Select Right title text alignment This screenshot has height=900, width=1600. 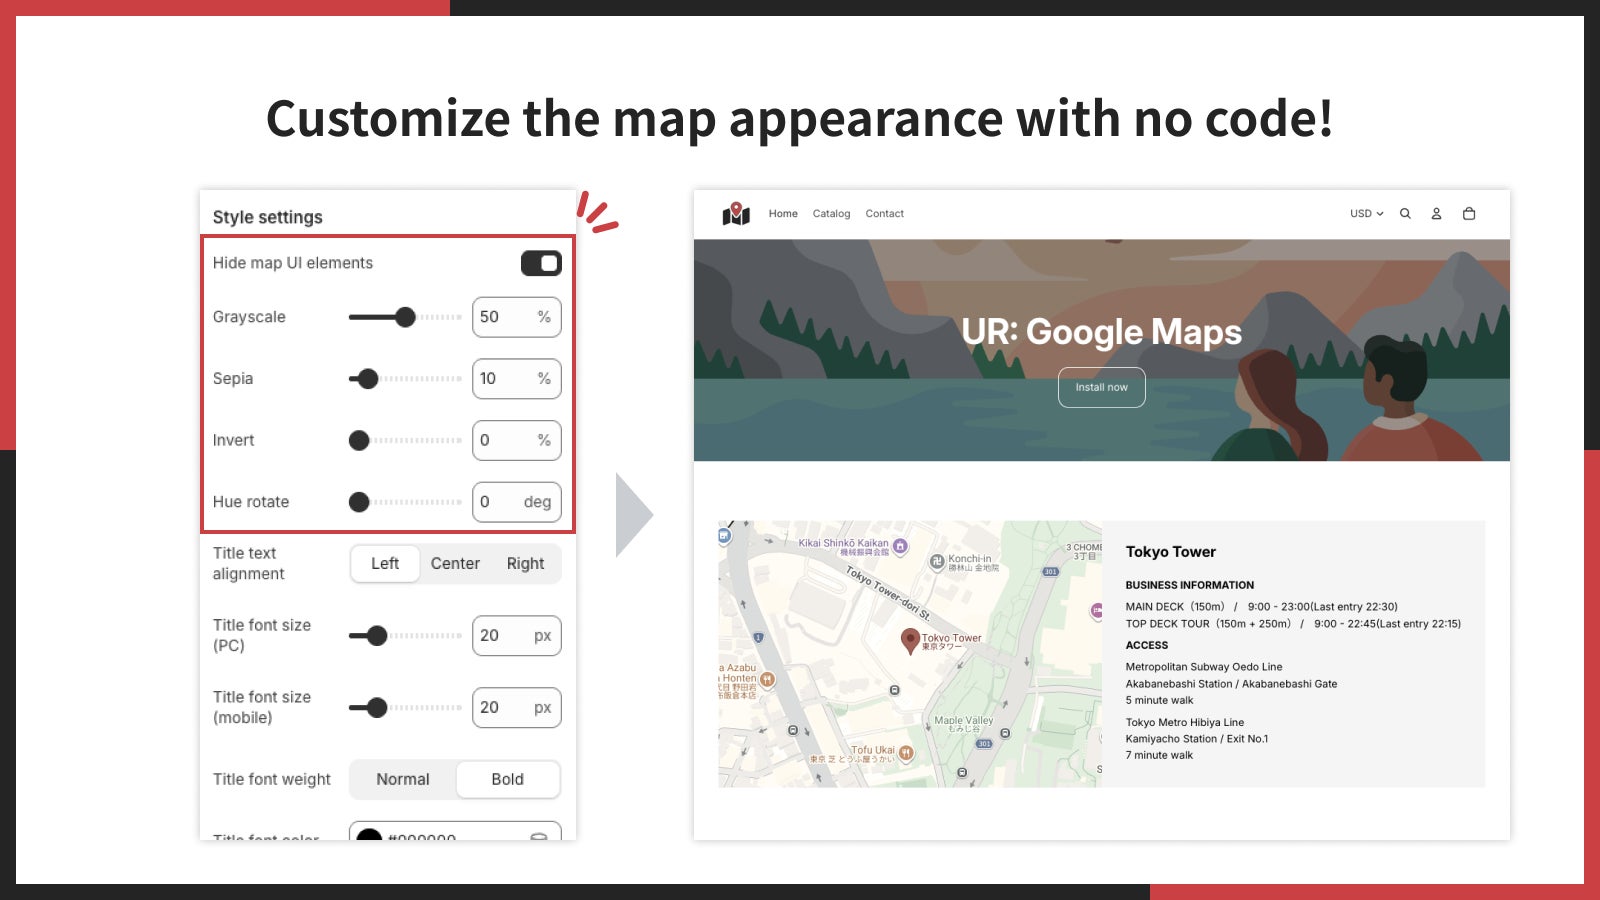[x=525, y=564]
